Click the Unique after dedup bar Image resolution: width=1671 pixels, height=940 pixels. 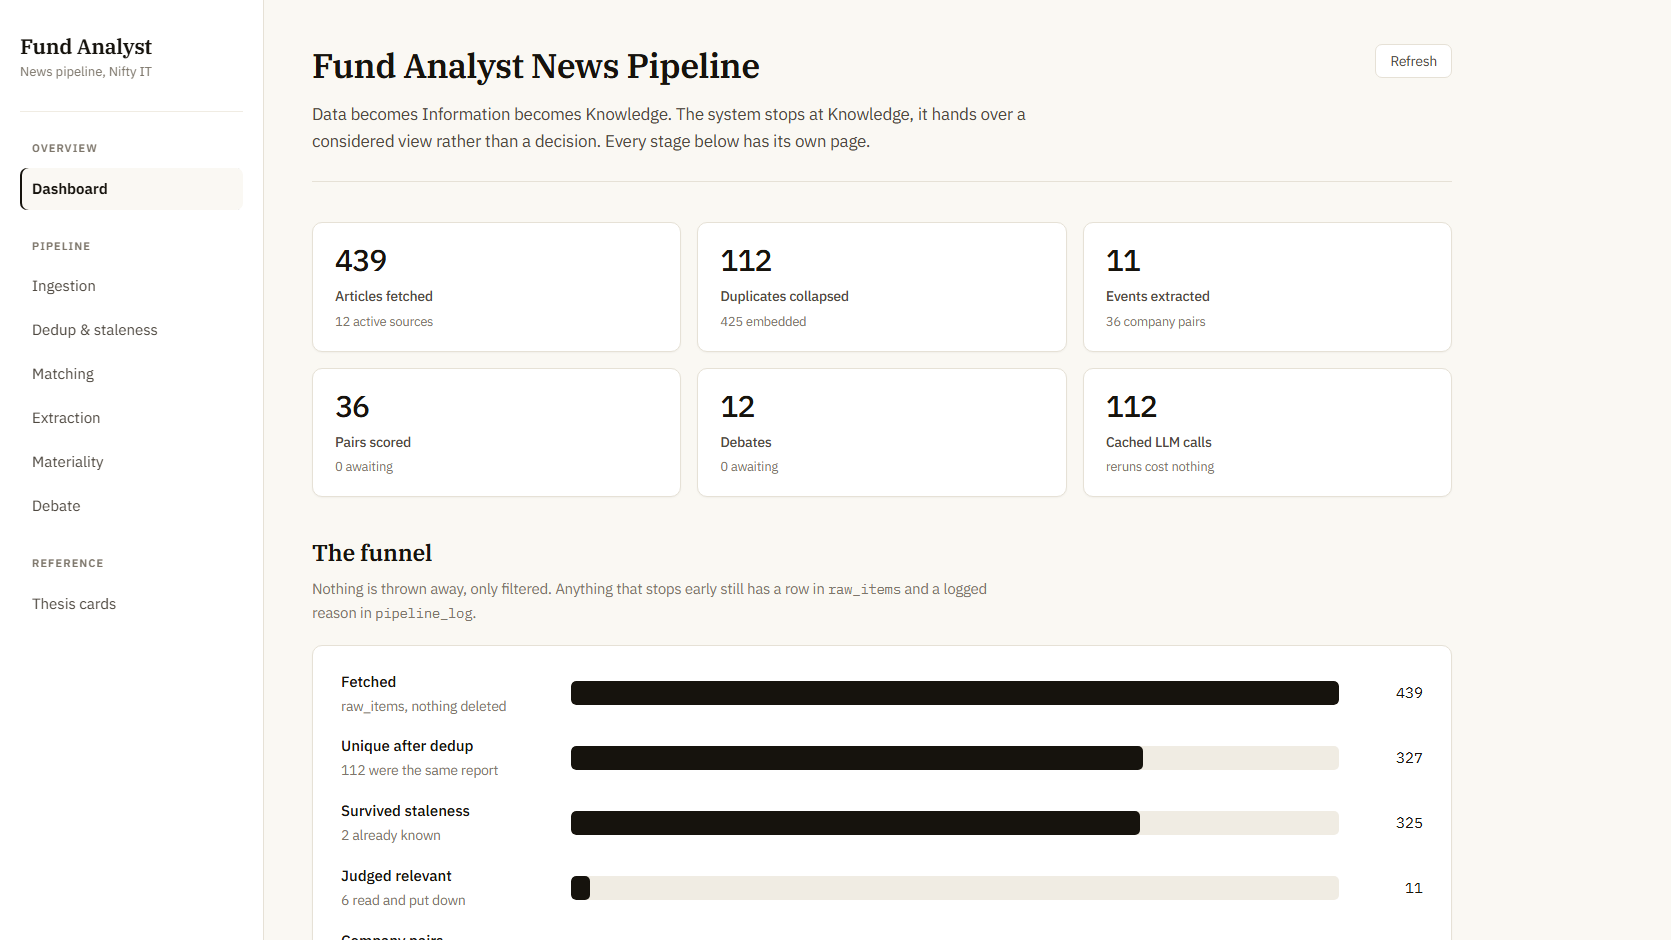[x=955, y=758]
